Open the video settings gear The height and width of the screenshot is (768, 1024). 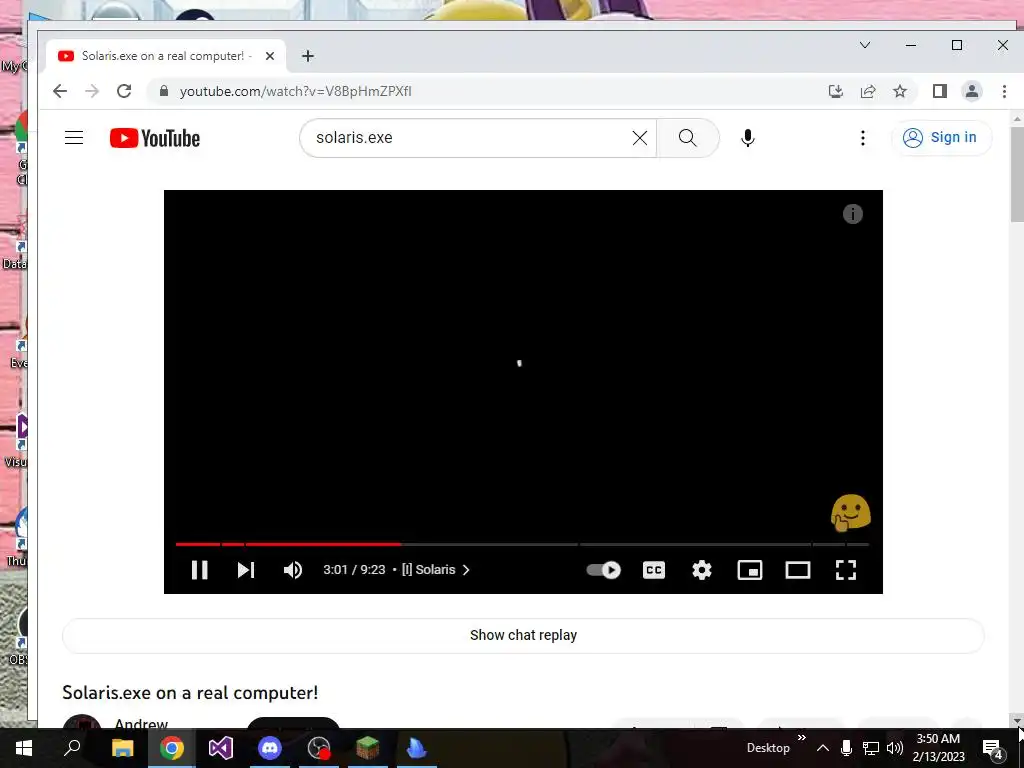(x=702, y=570)
